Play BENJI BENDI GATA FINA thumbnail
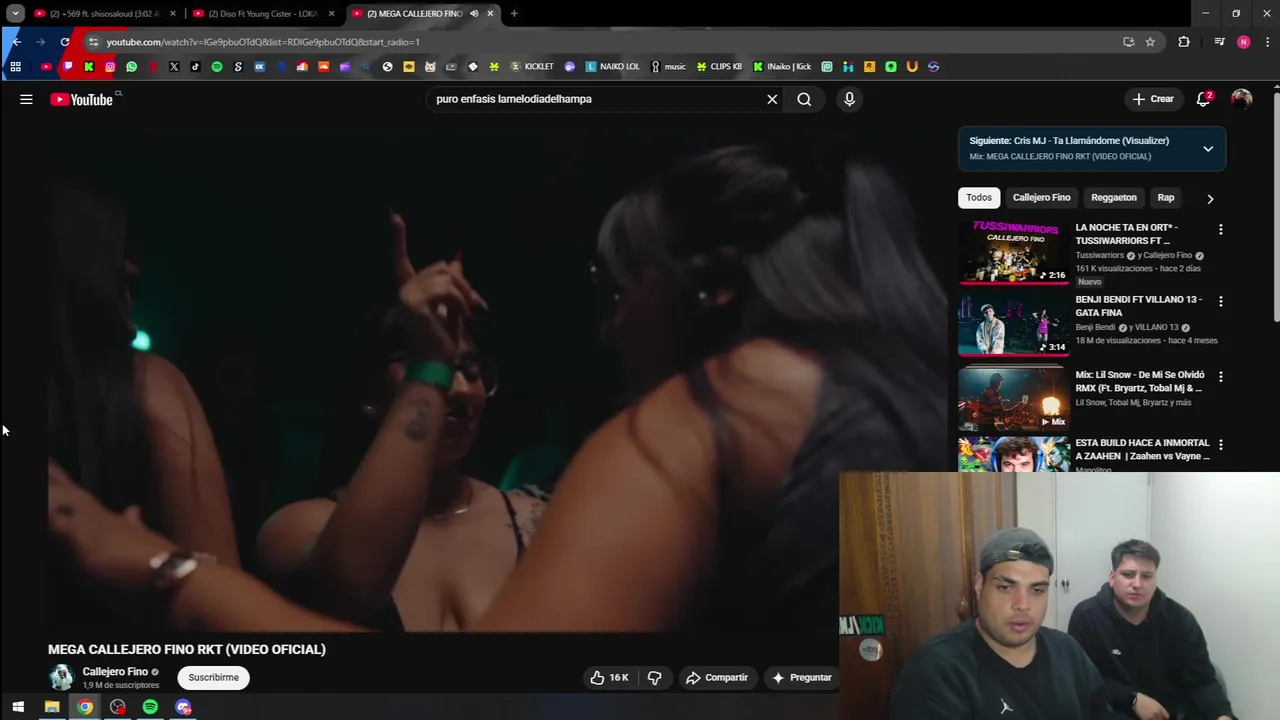The image size is (1280, 720). click(x=1013, y=325)
